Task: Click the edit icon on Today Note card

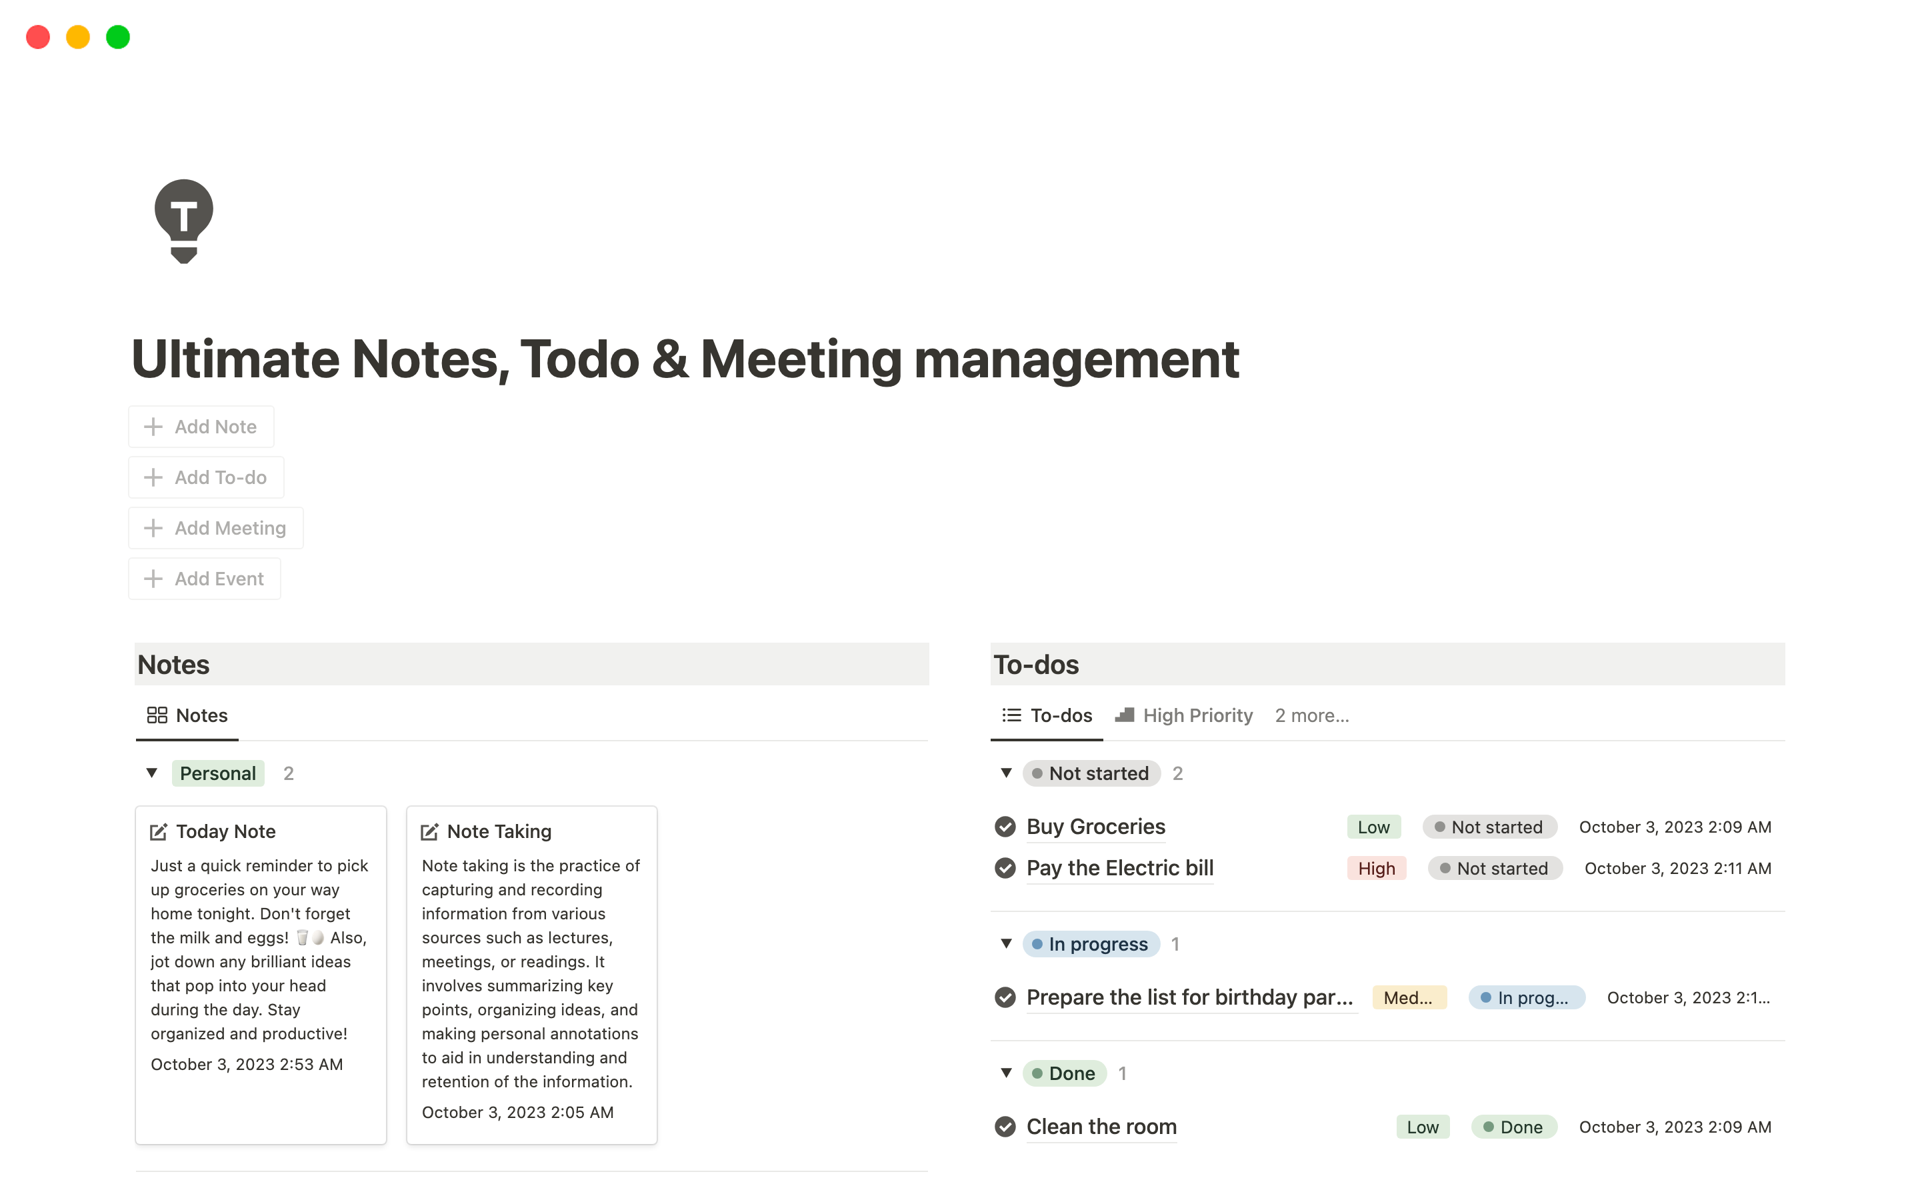Action: (159, 832)
